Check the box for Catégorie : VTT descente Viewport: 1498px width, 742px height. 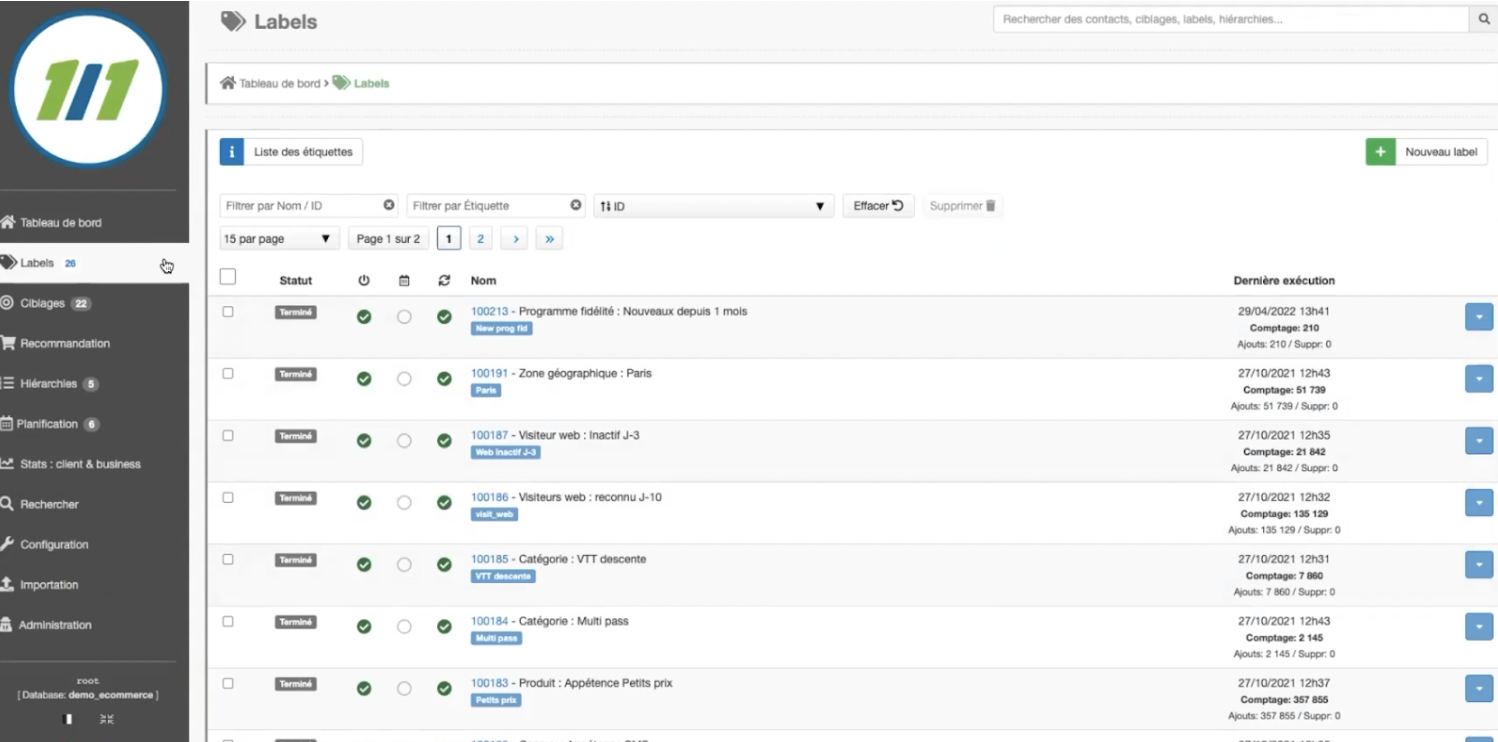[x=228, y=560]
